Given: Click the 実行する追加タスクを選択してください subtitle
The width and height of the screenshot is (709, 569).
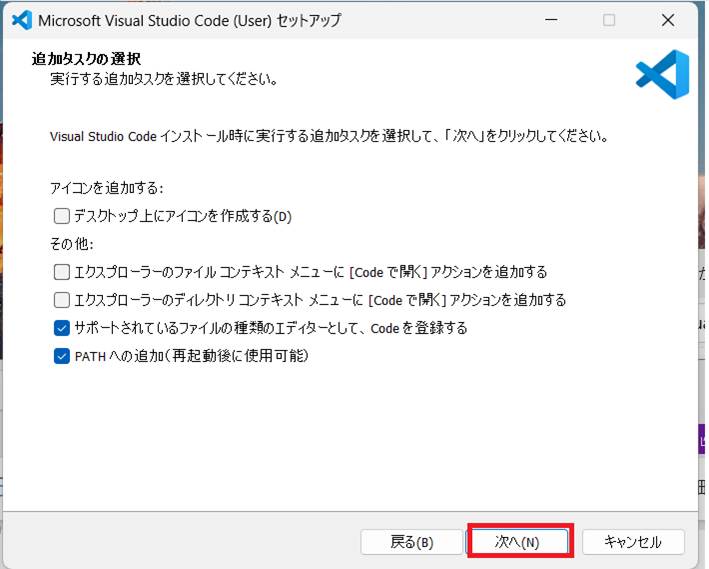Looking at the screenshot, I should (164, 78).
